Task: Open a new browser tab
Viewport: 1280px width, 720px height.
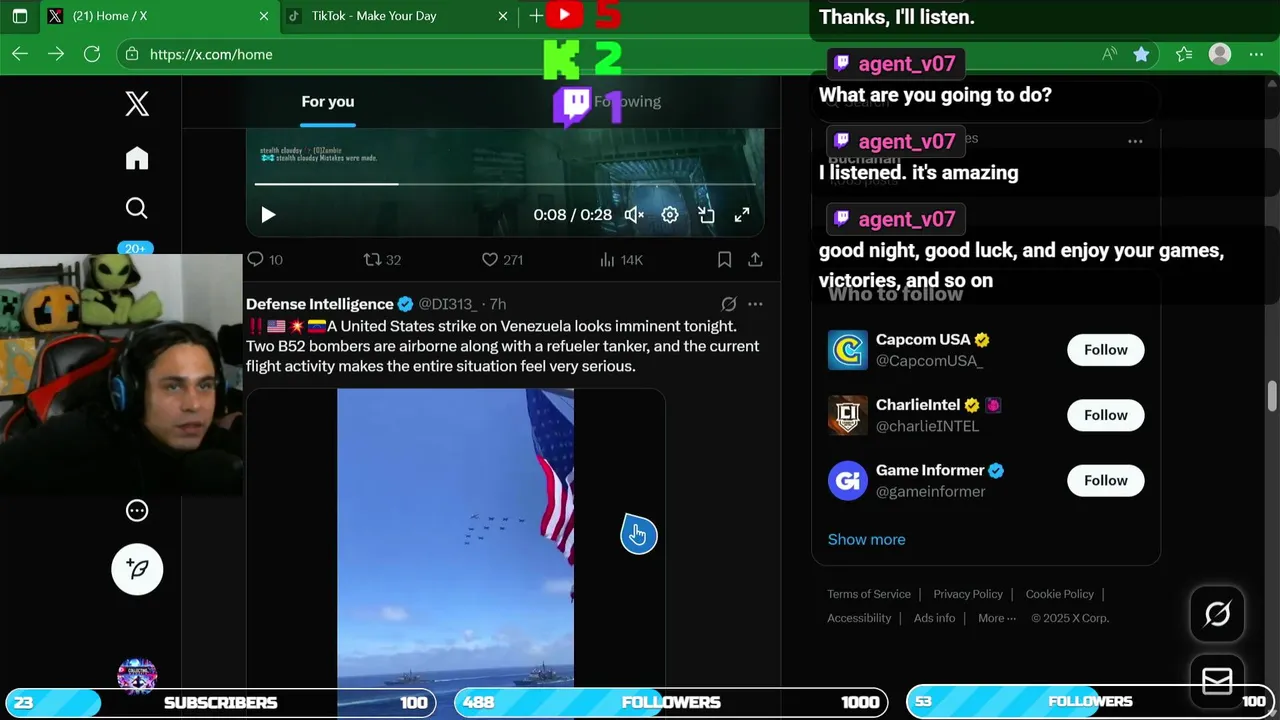Action: point(536,16)
